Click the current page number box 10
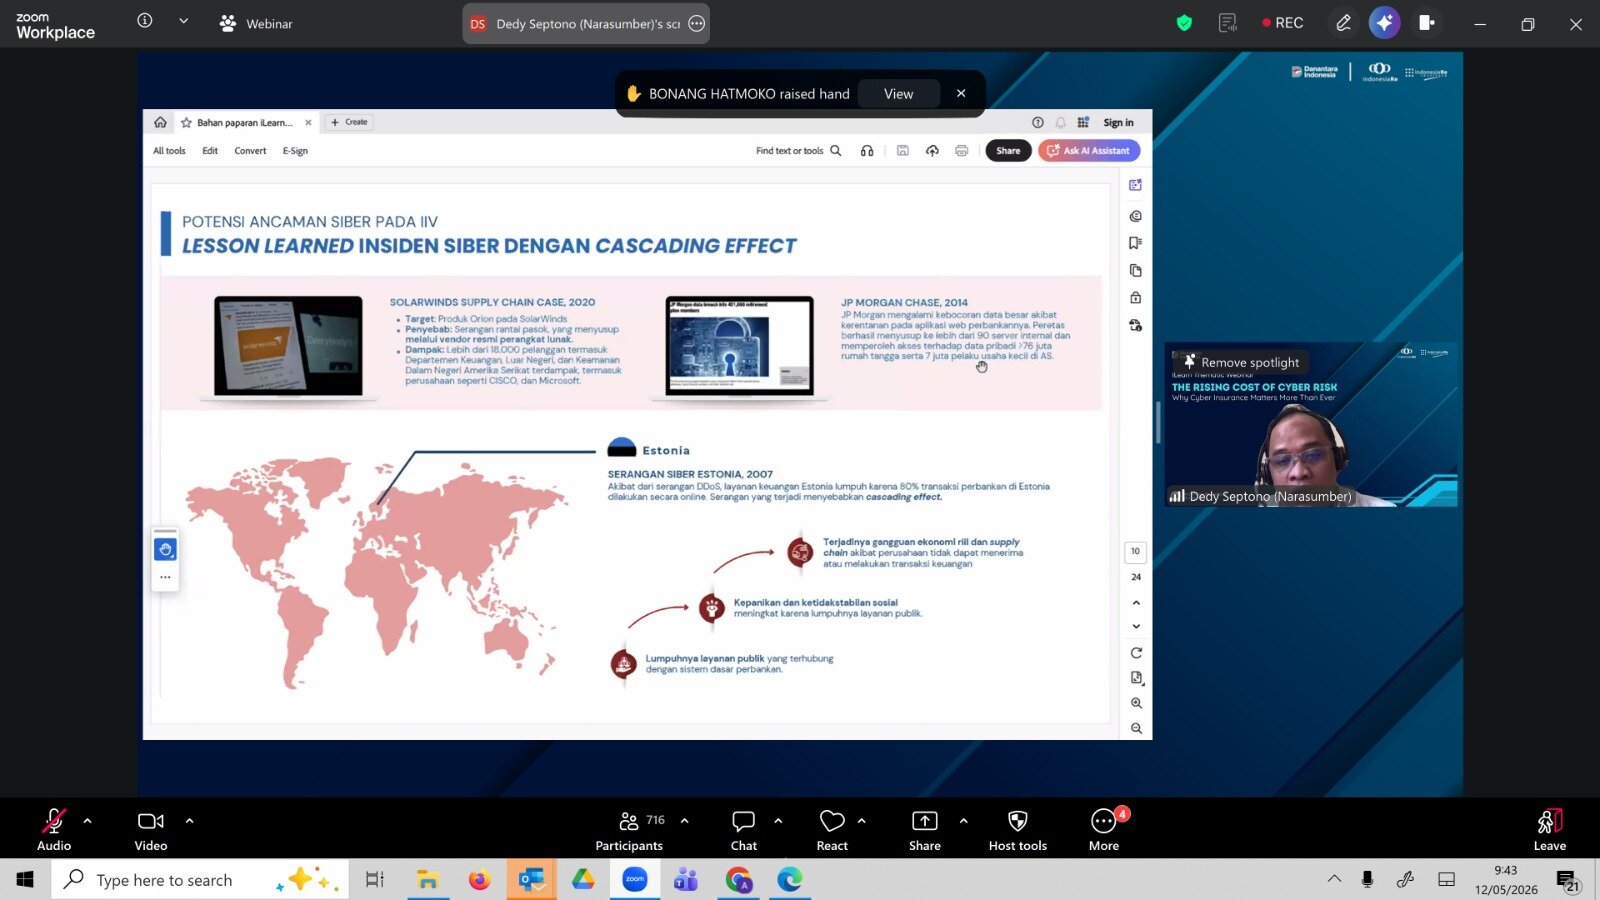This screenshot has height=900, width=1600. [x=1135, y=551]
